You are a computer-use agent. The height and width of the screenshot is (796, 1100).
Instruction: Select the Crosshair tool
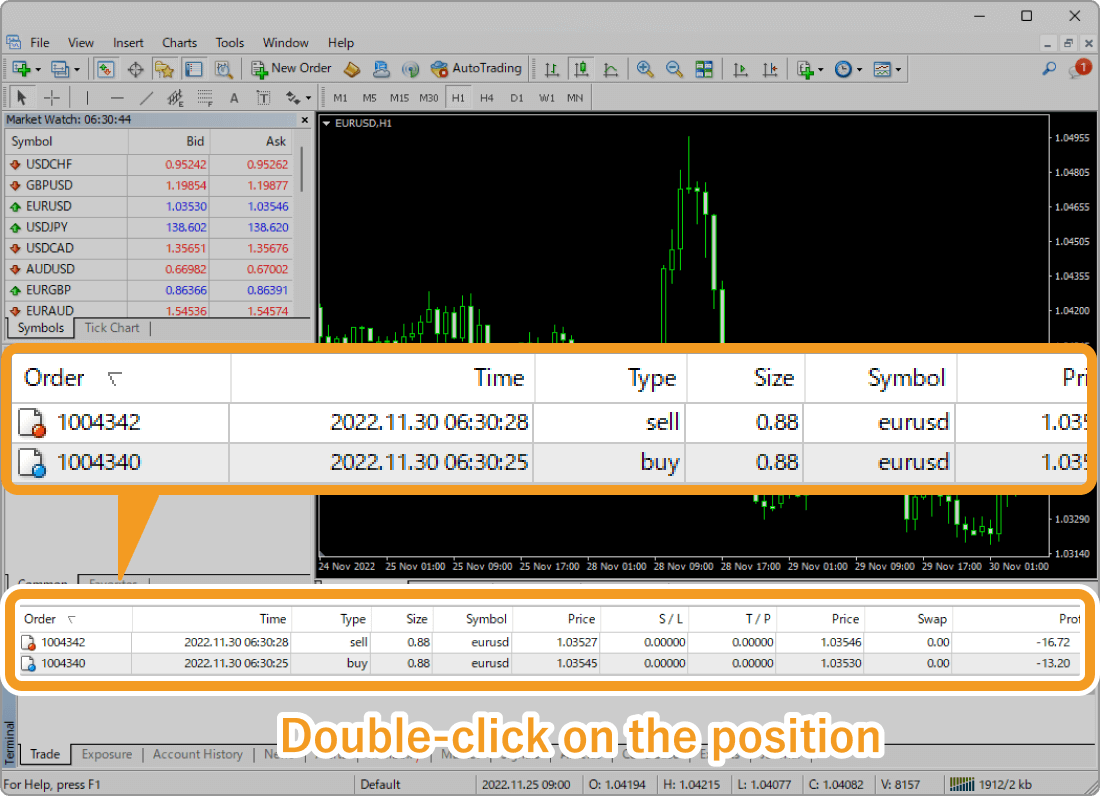pos(51,97)
